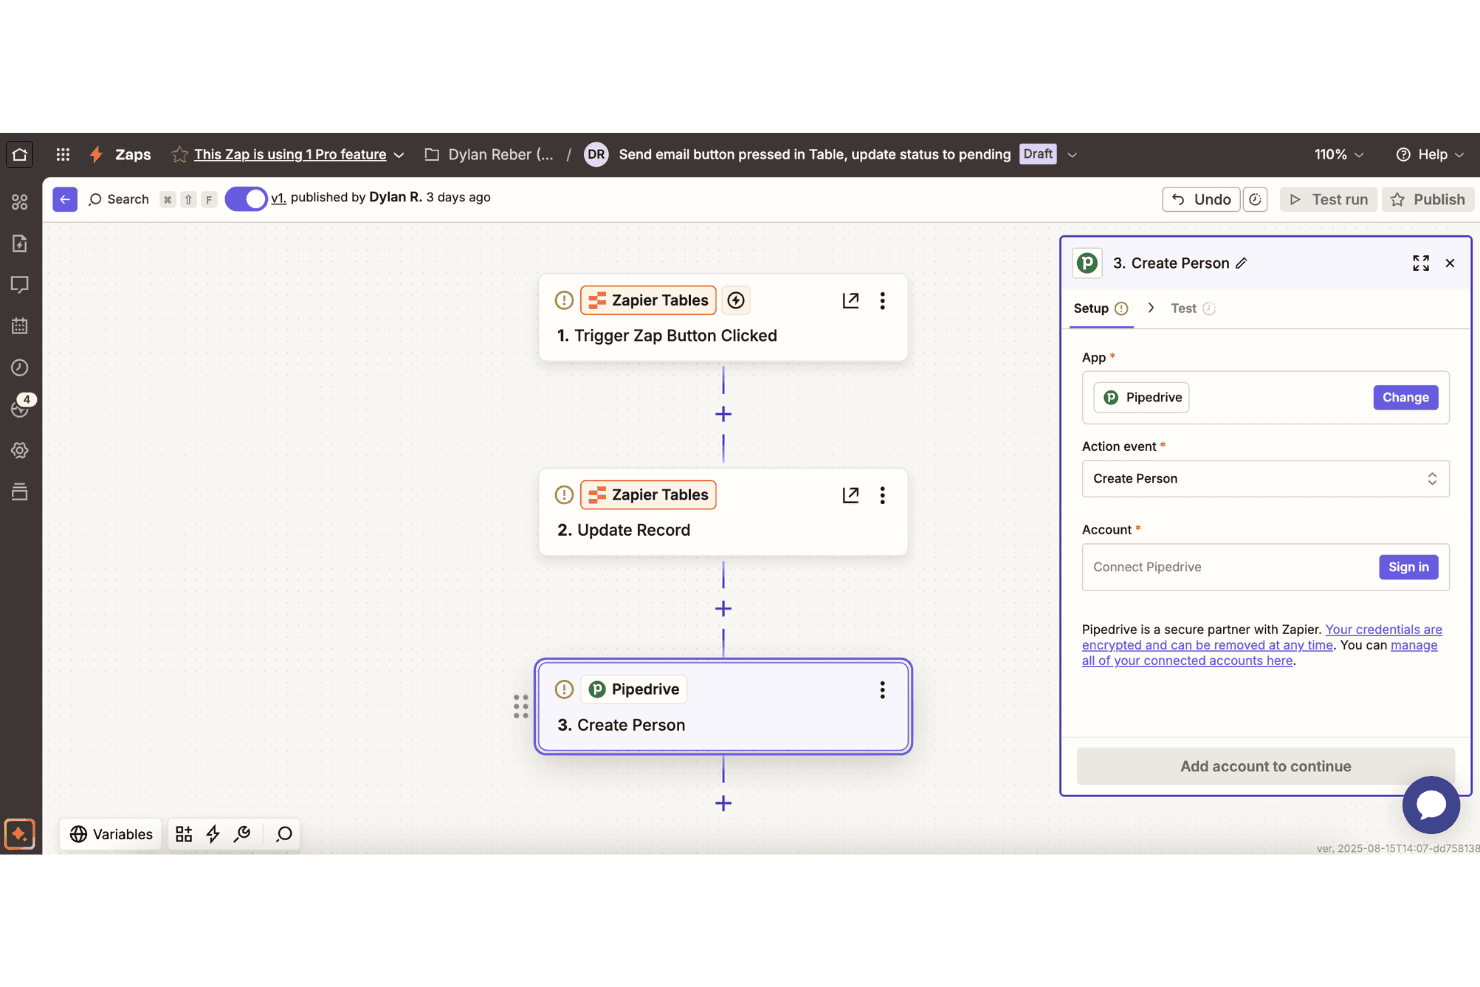1480x987 pixels.
Task: Open the 110% zoom level dropdown
Action: [x=1339, y=154]
